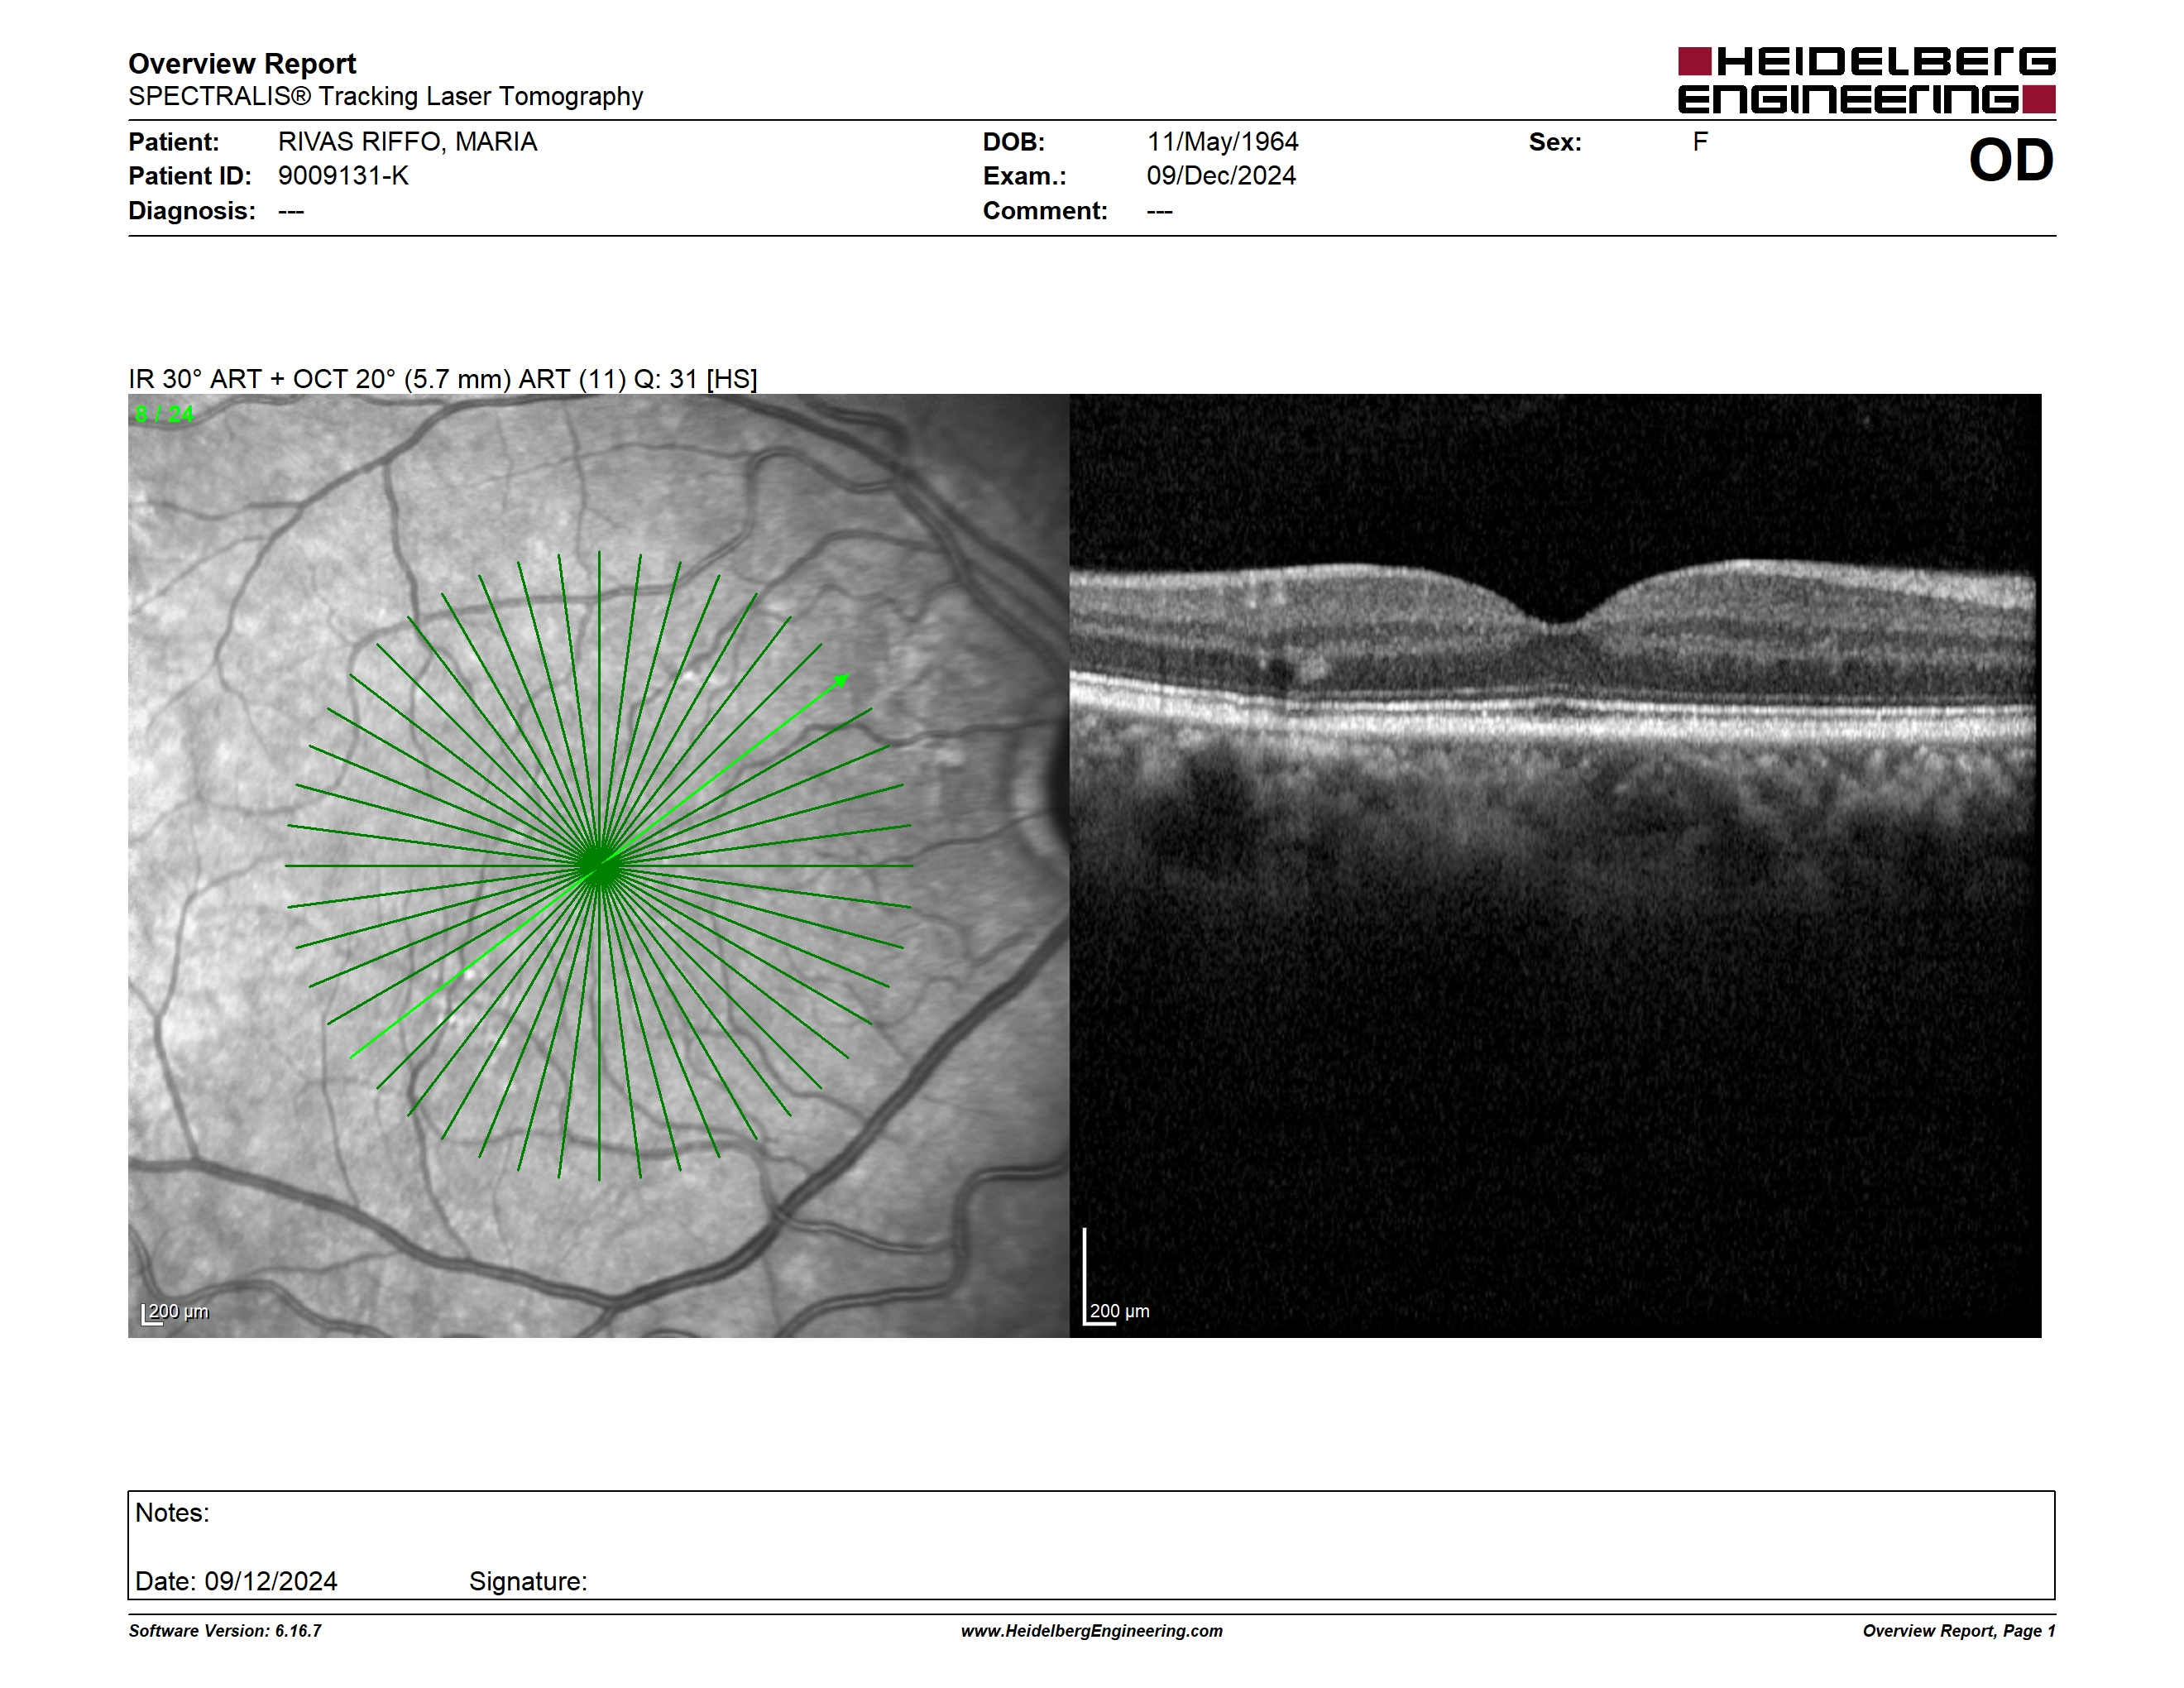The image size is (2184, 1688).
Task: Select the Sex value F
Action: pos(1700,142)
